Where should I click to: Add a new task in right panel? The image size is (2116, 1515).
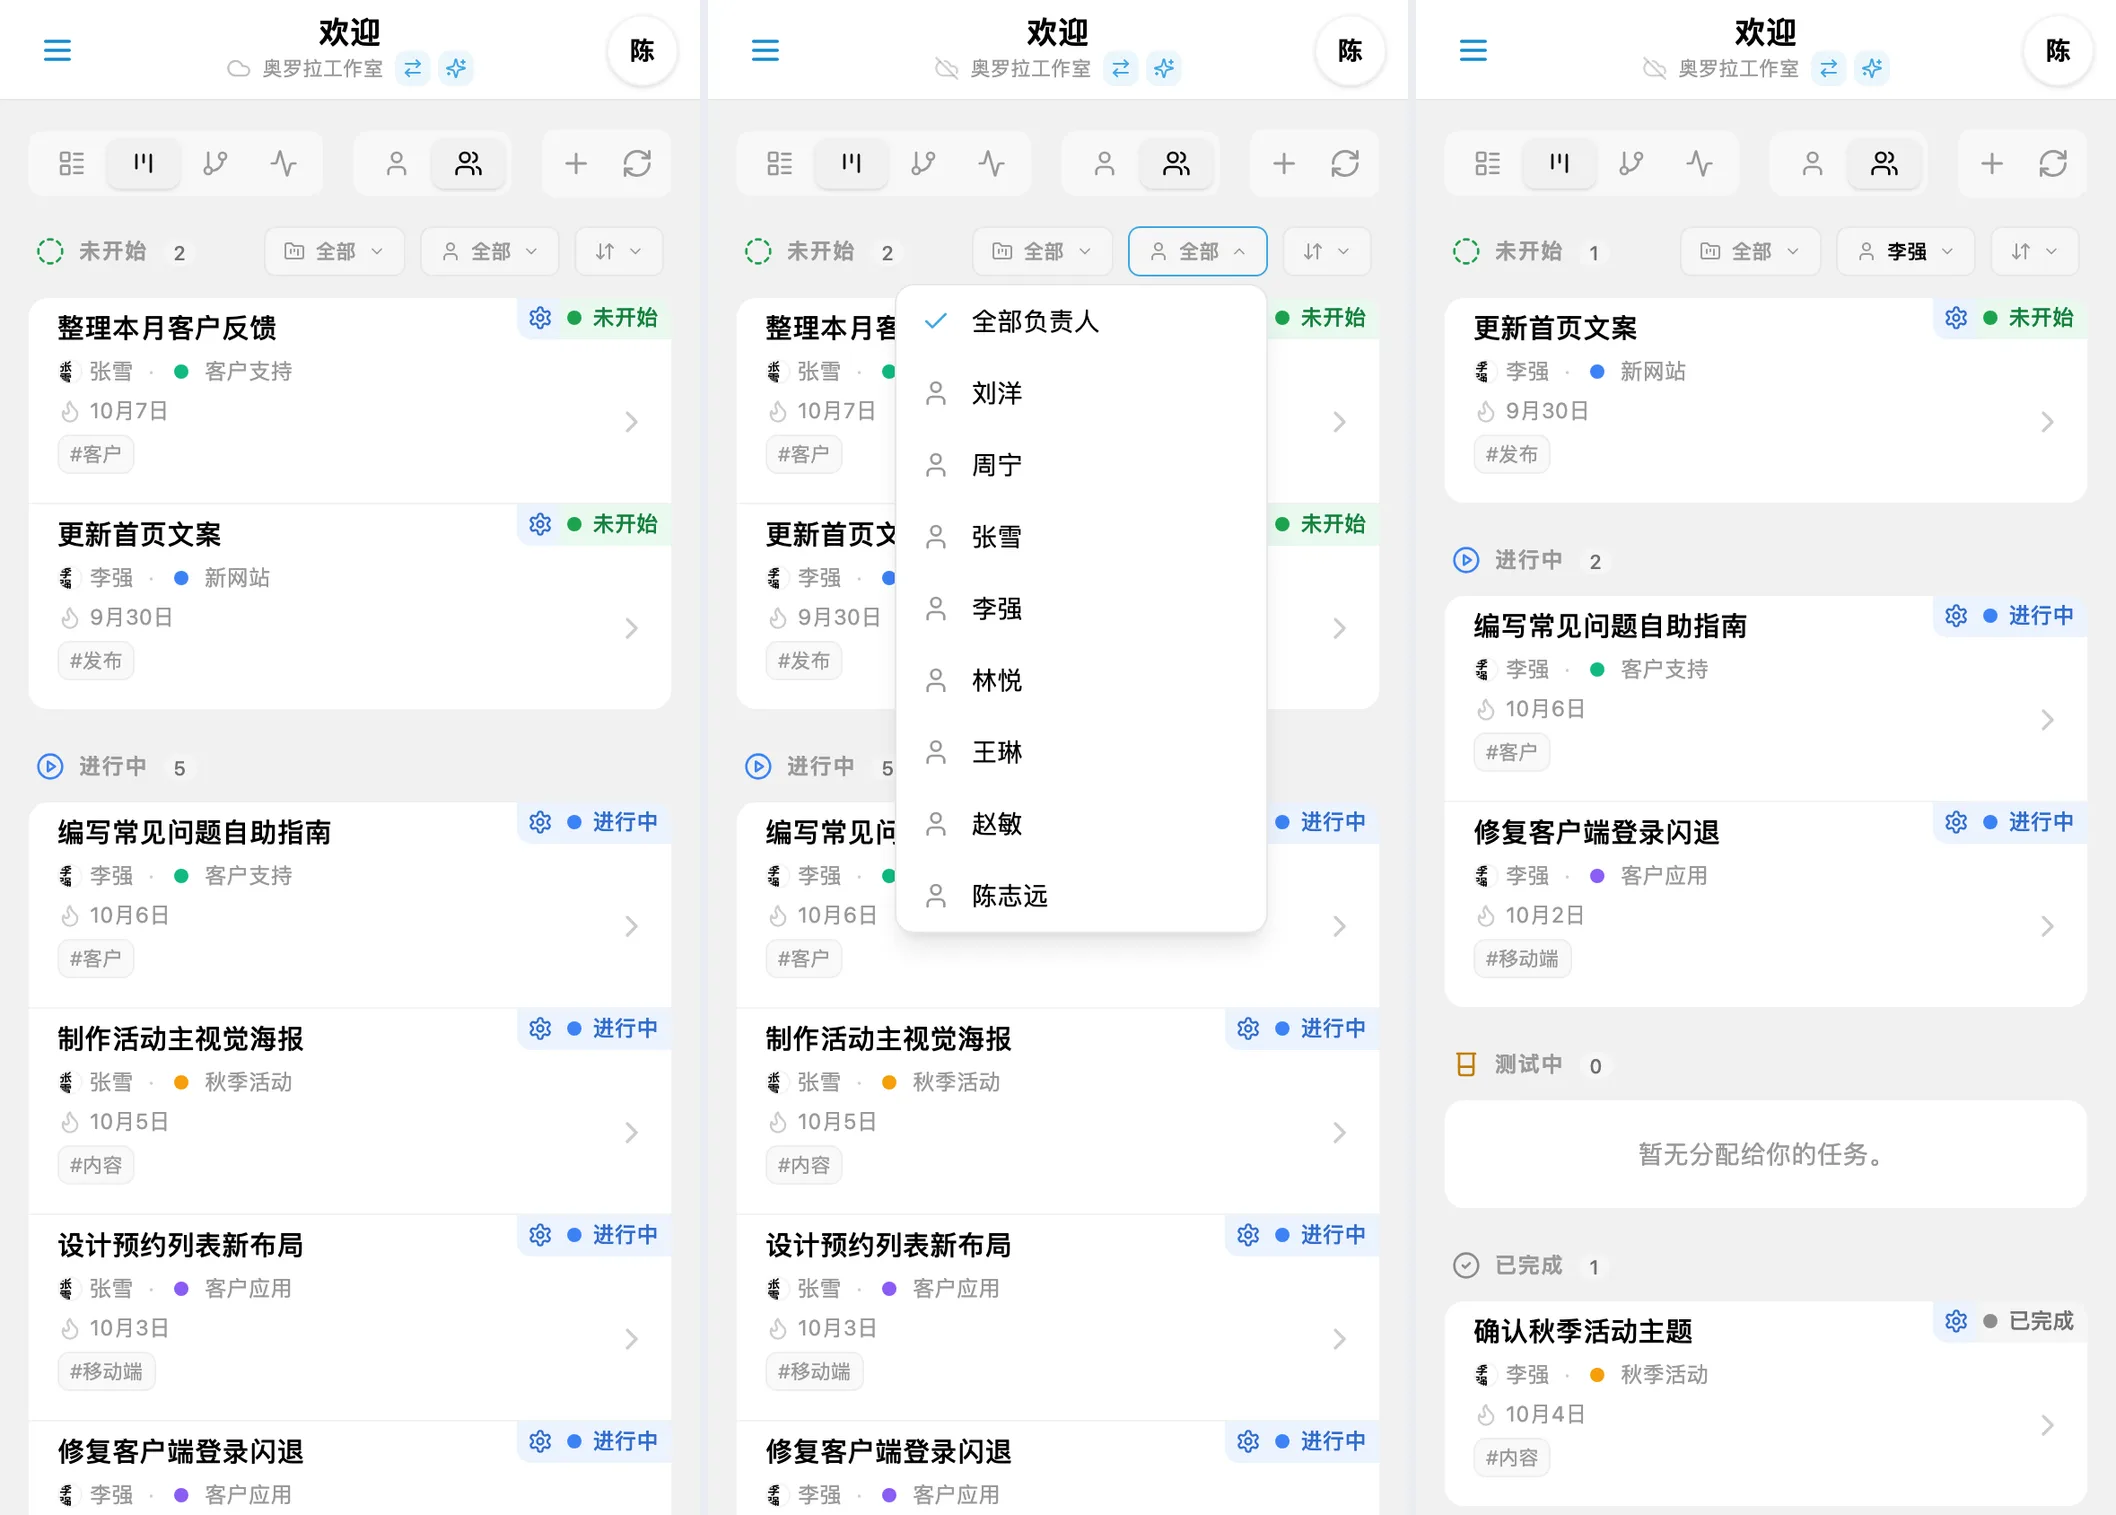click(x=1992, y=163)
